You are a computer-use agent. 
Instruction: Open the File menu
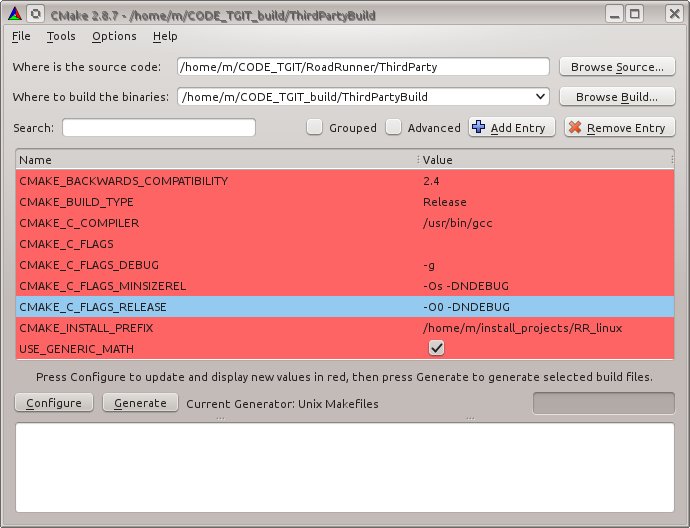21,36
